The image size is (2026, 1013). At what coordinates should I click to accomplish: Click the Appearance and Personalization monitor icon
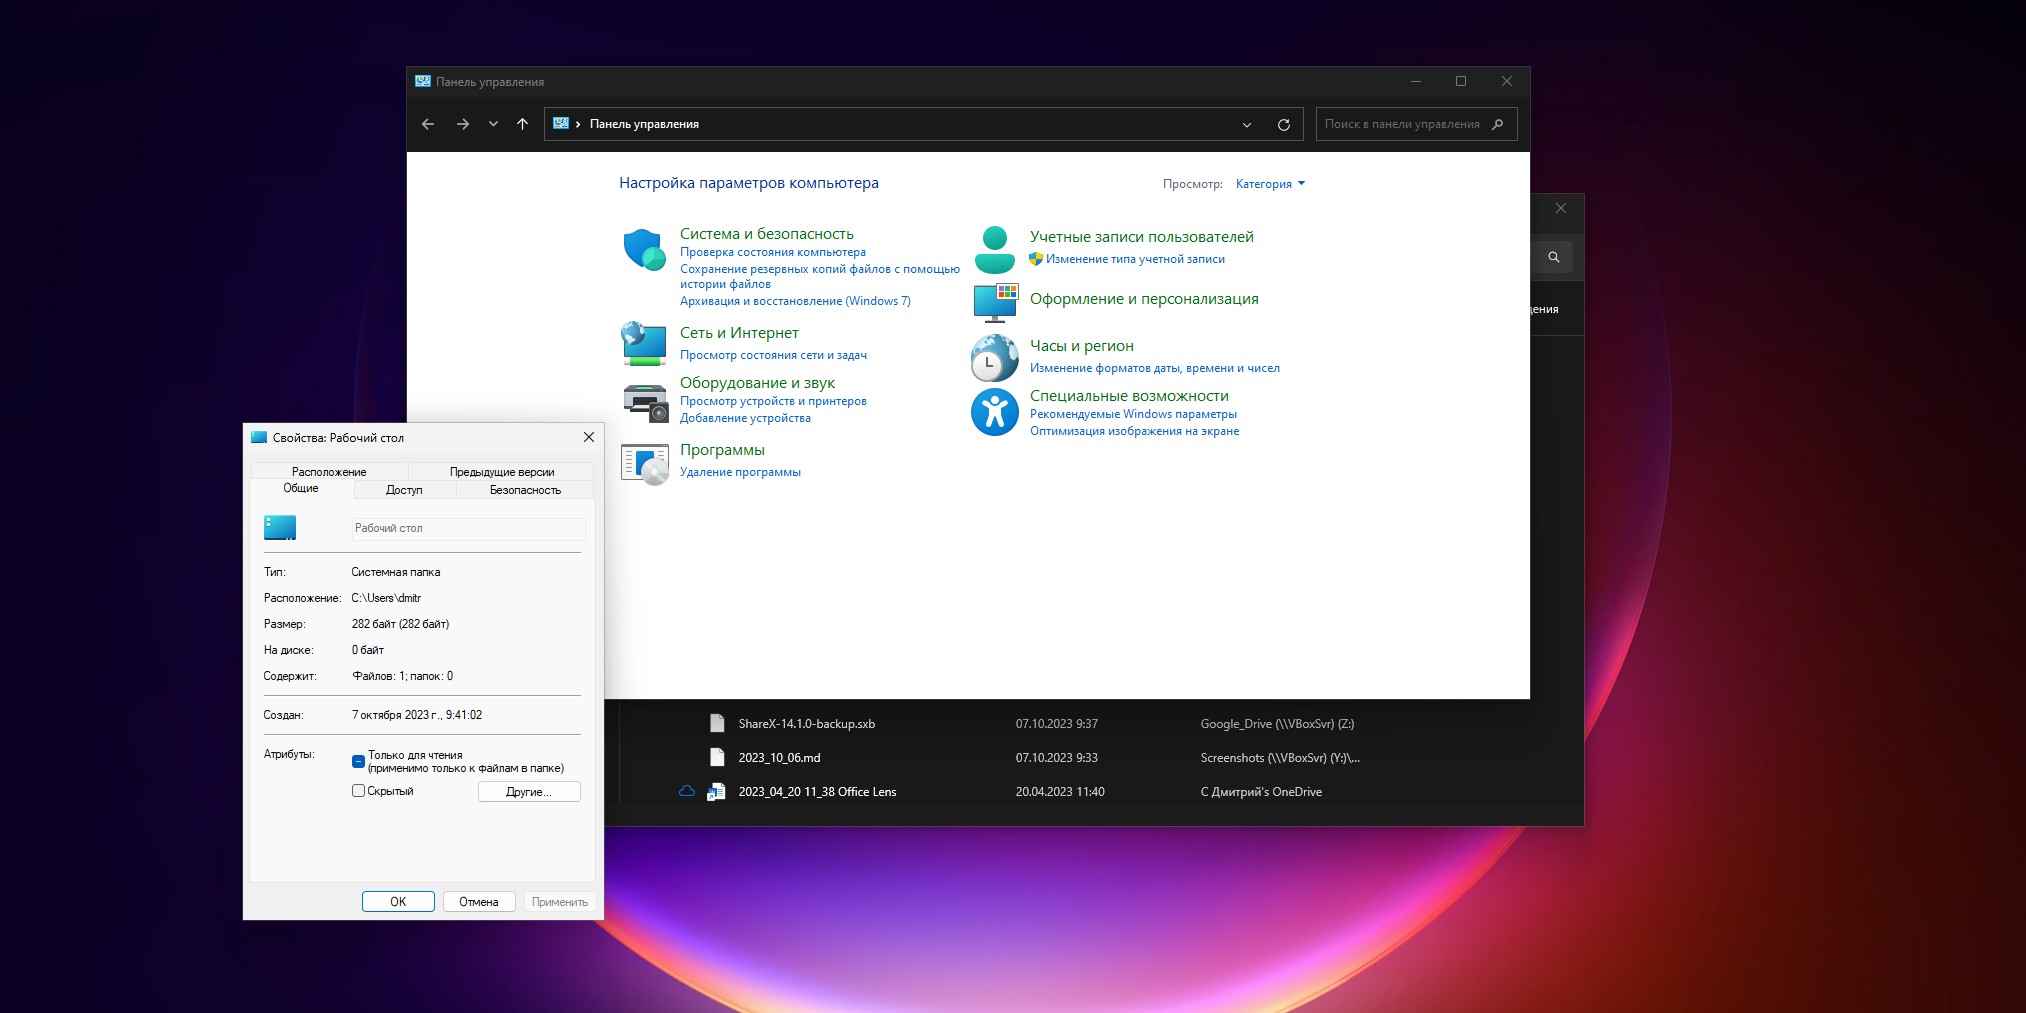pyautogui.click(x=994, y=302)
